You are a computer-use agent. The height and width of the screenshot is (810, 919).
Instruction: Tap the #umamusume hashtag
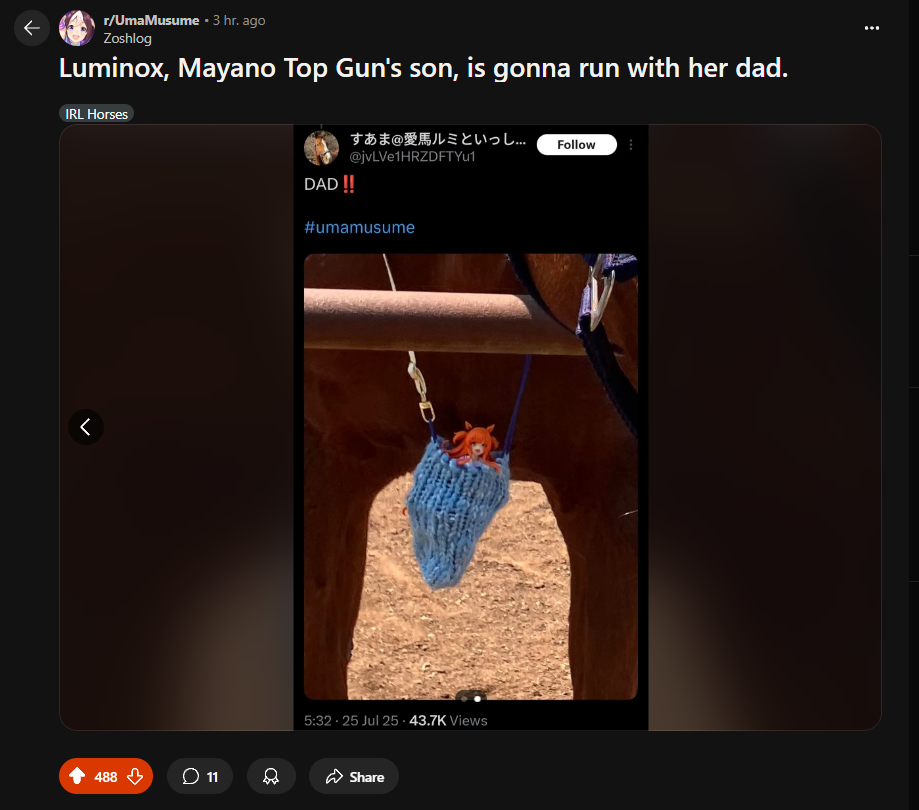(359, 227)
